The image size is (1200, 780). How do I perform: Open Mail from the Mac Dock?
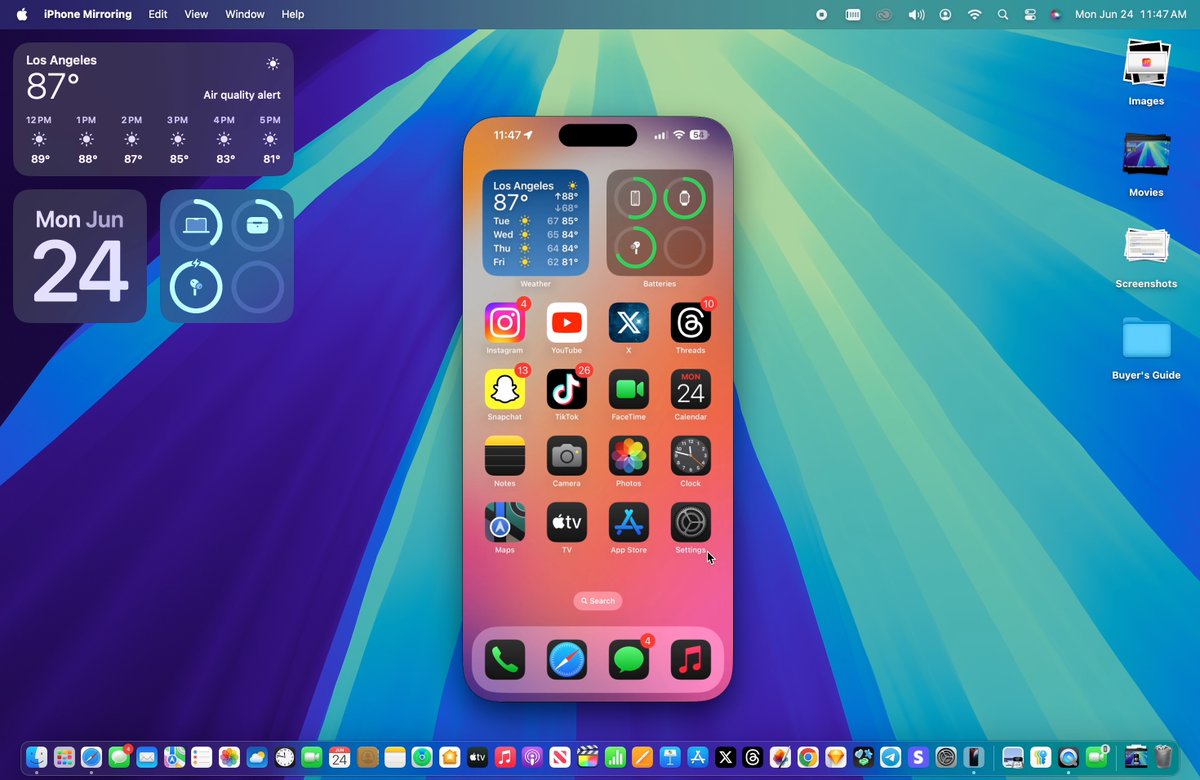click(x=147, y=757)
